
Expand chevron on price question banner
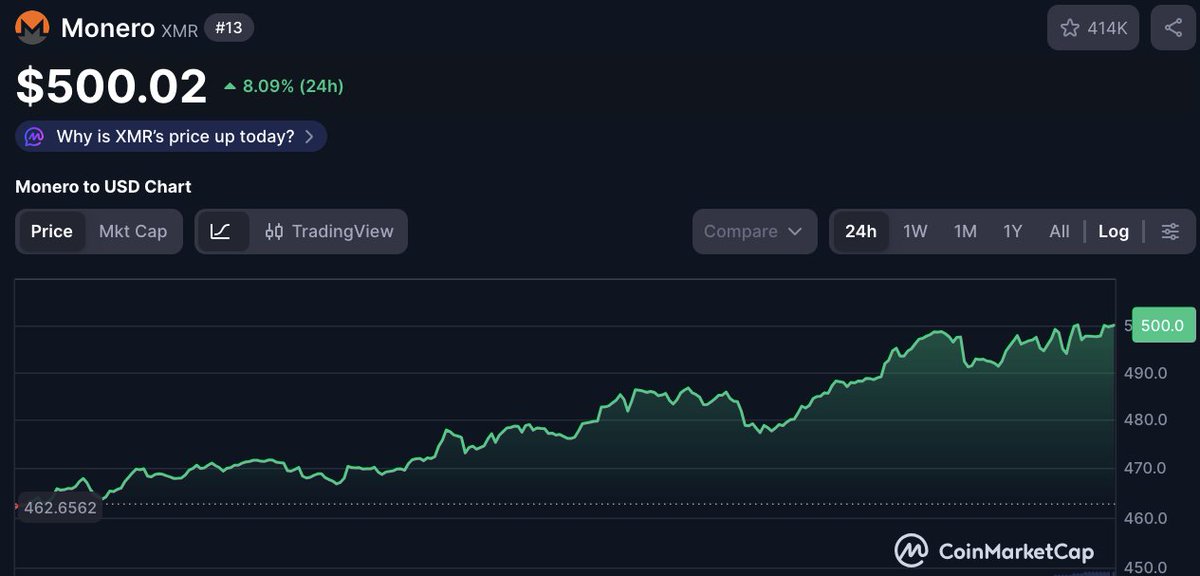pos(309,136)
